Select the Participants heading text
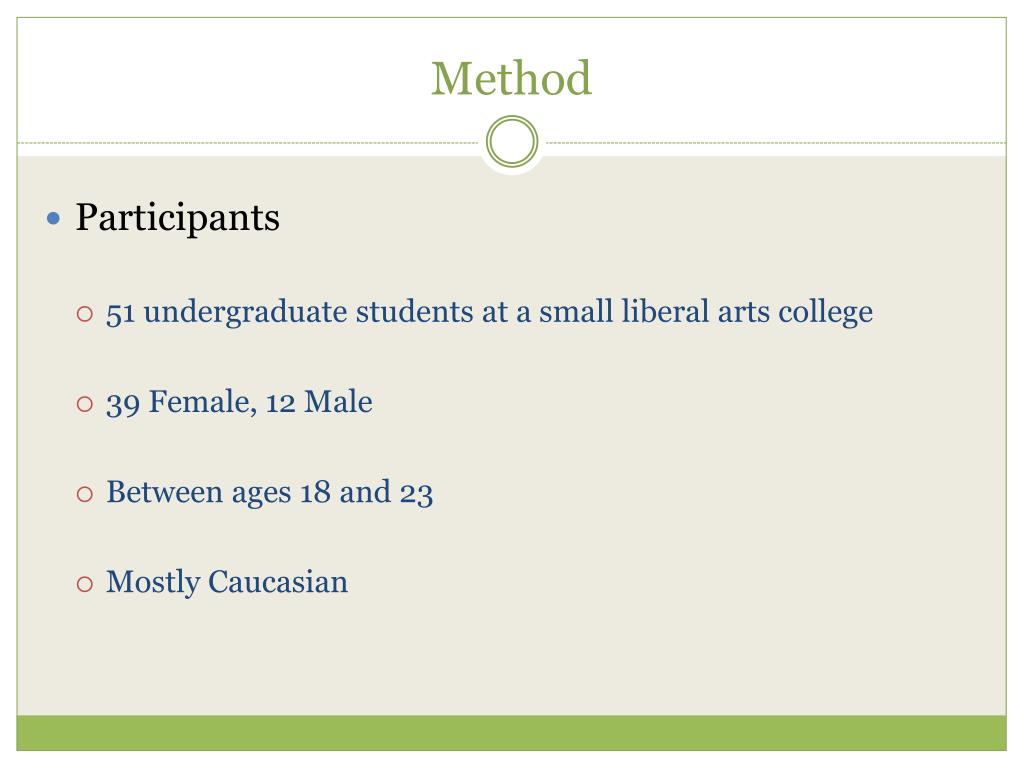The image size is (1024, 768). 178,217
